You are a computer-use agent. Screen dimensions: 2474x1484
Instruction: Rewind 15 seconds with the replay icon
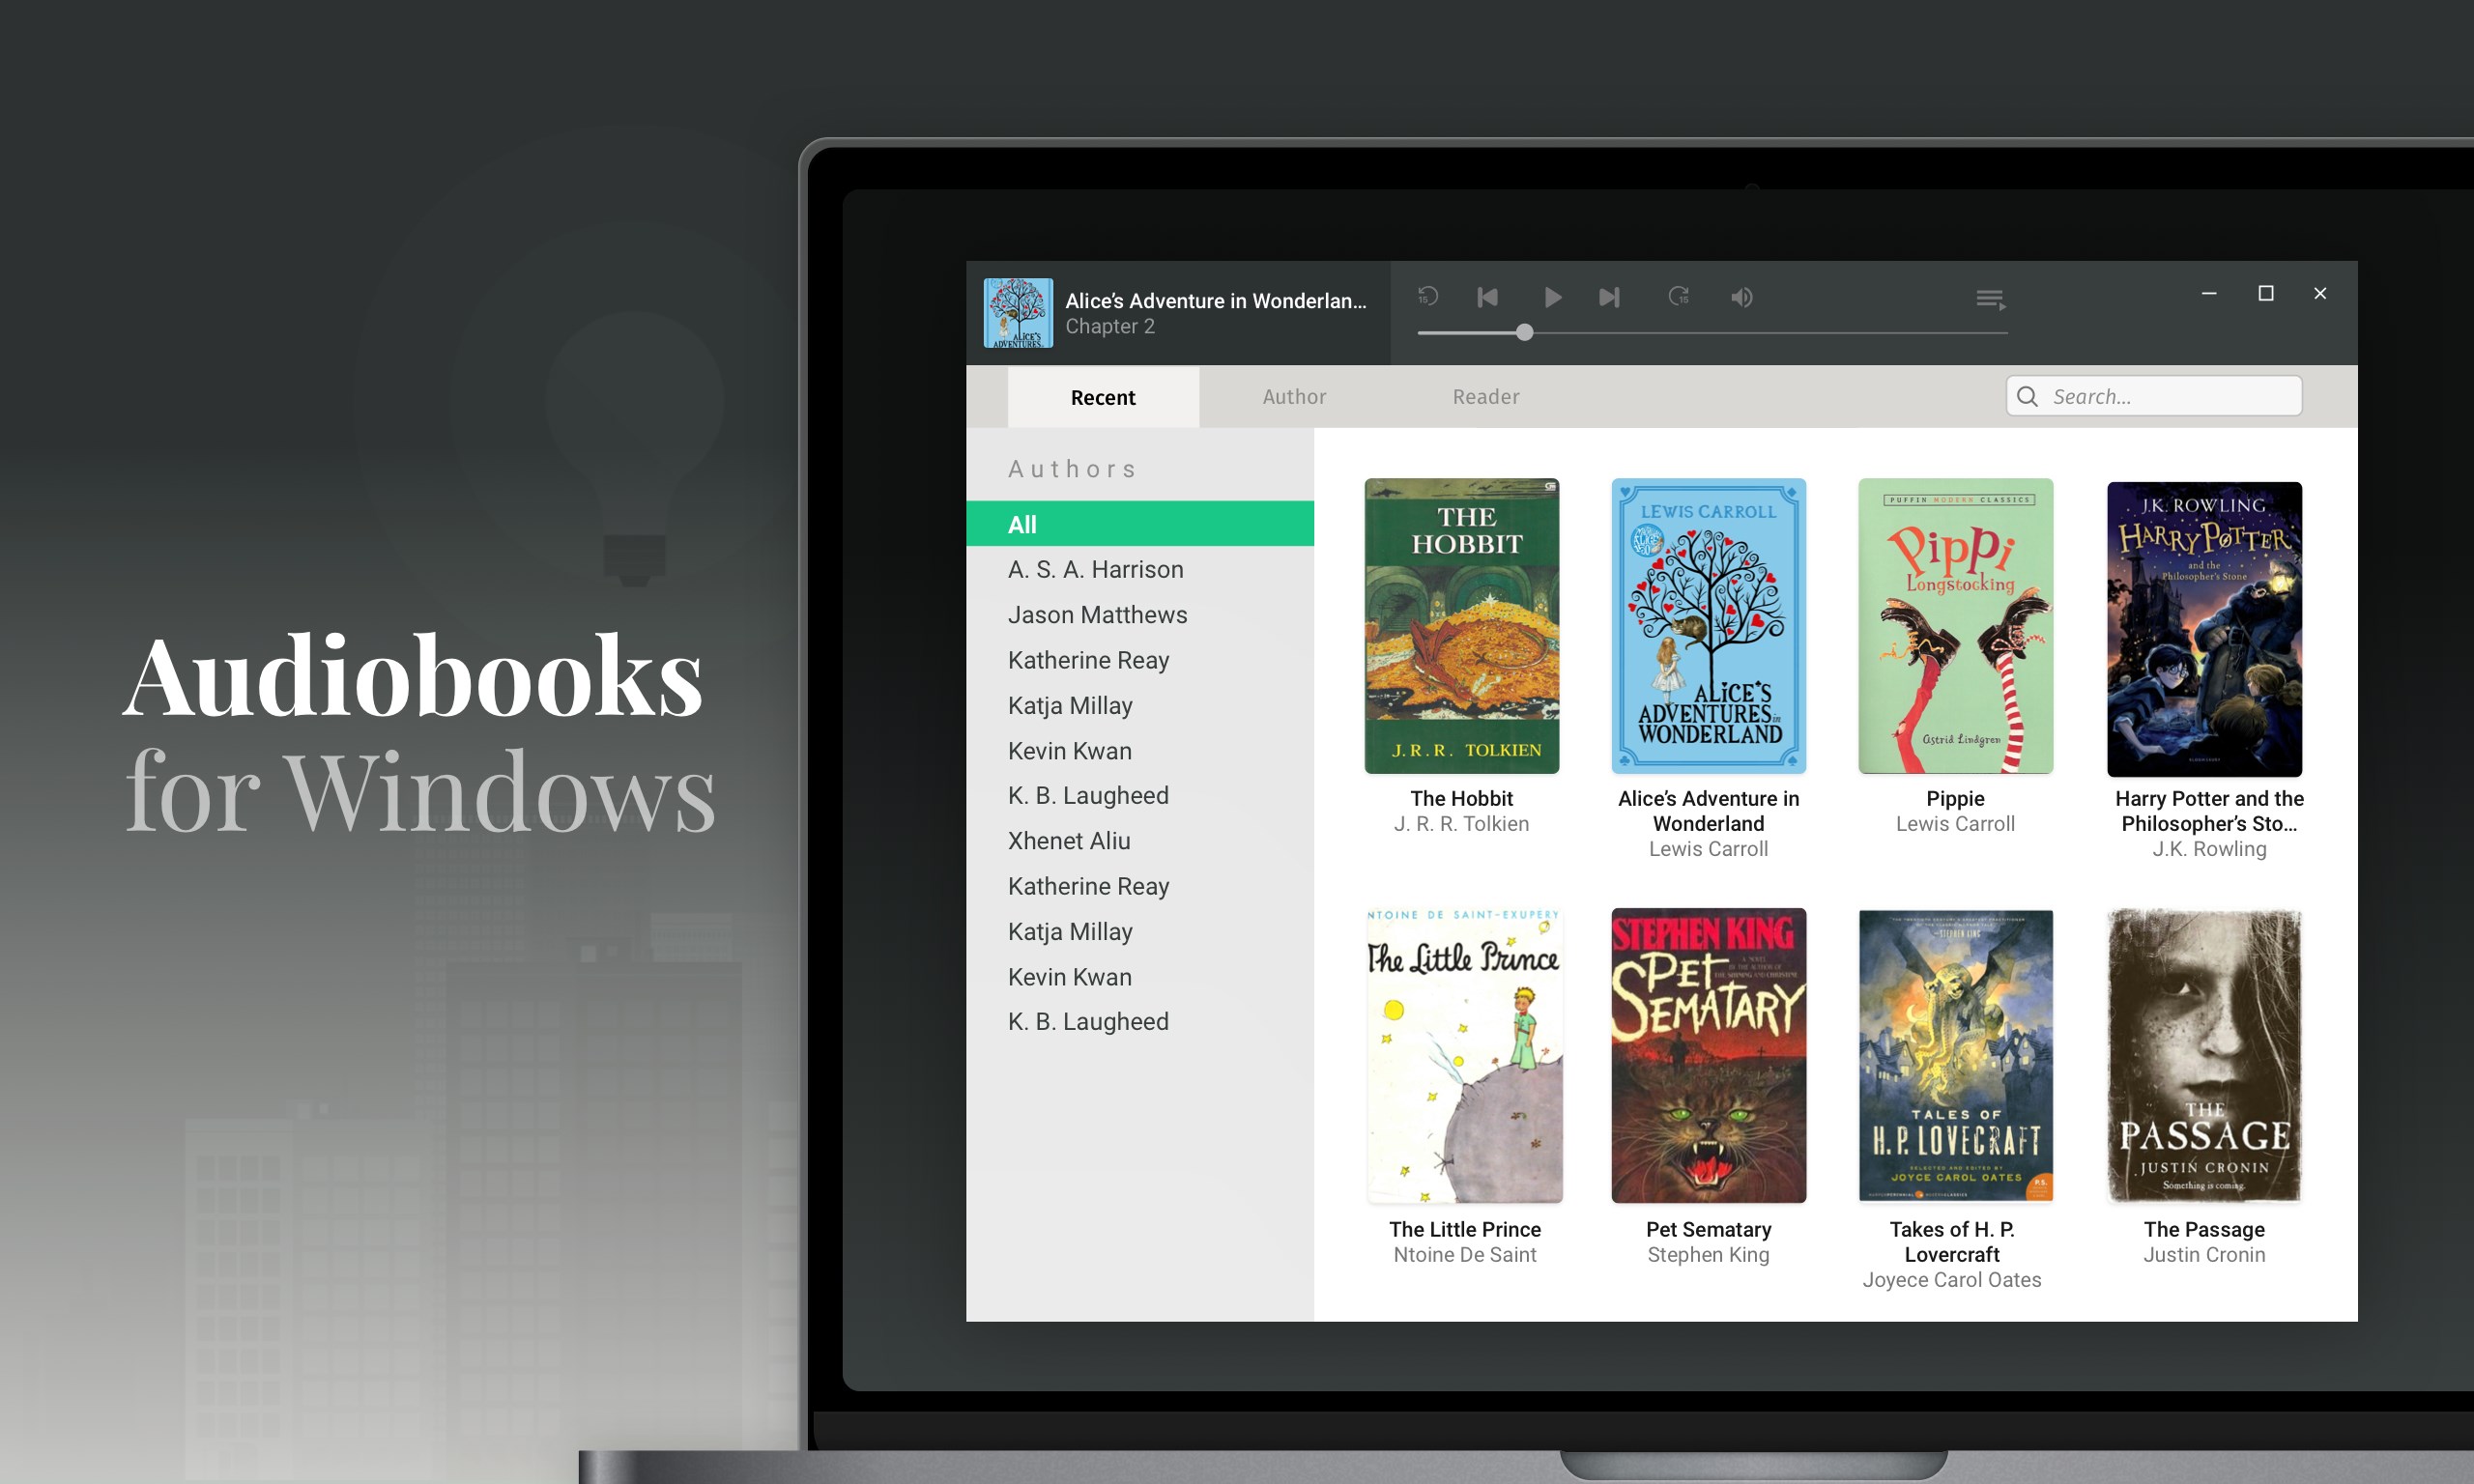click(x=1427, y=296)
